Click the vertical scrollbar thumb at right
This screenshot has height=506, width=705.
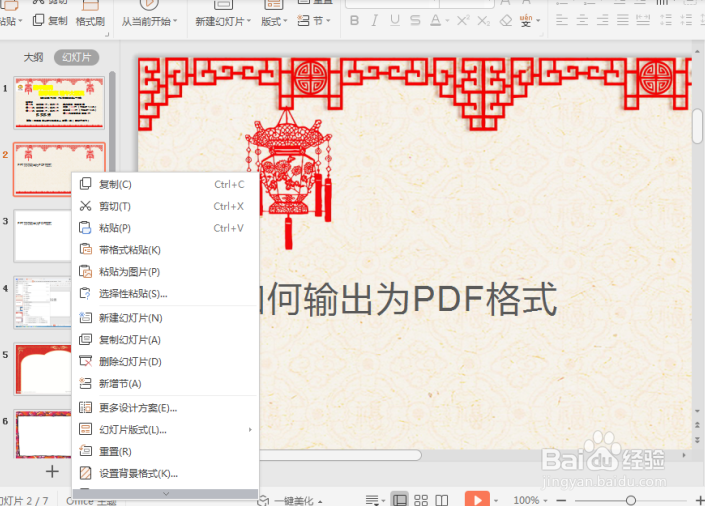click(x=697, y=126)
